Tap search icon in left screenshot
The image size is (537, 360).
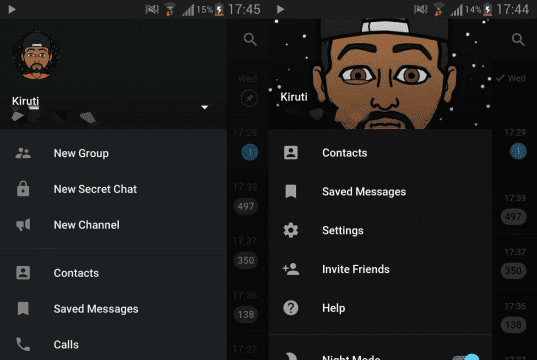click(250, 39)
